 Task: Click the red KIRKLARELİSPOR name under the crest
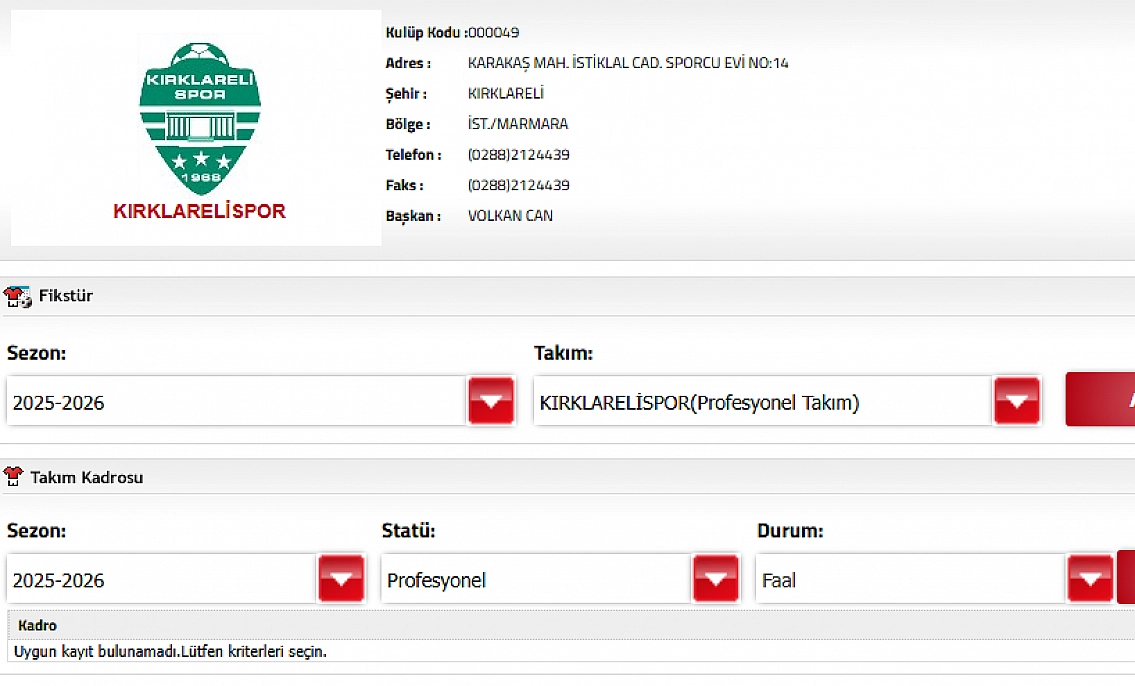click(200, 211)
